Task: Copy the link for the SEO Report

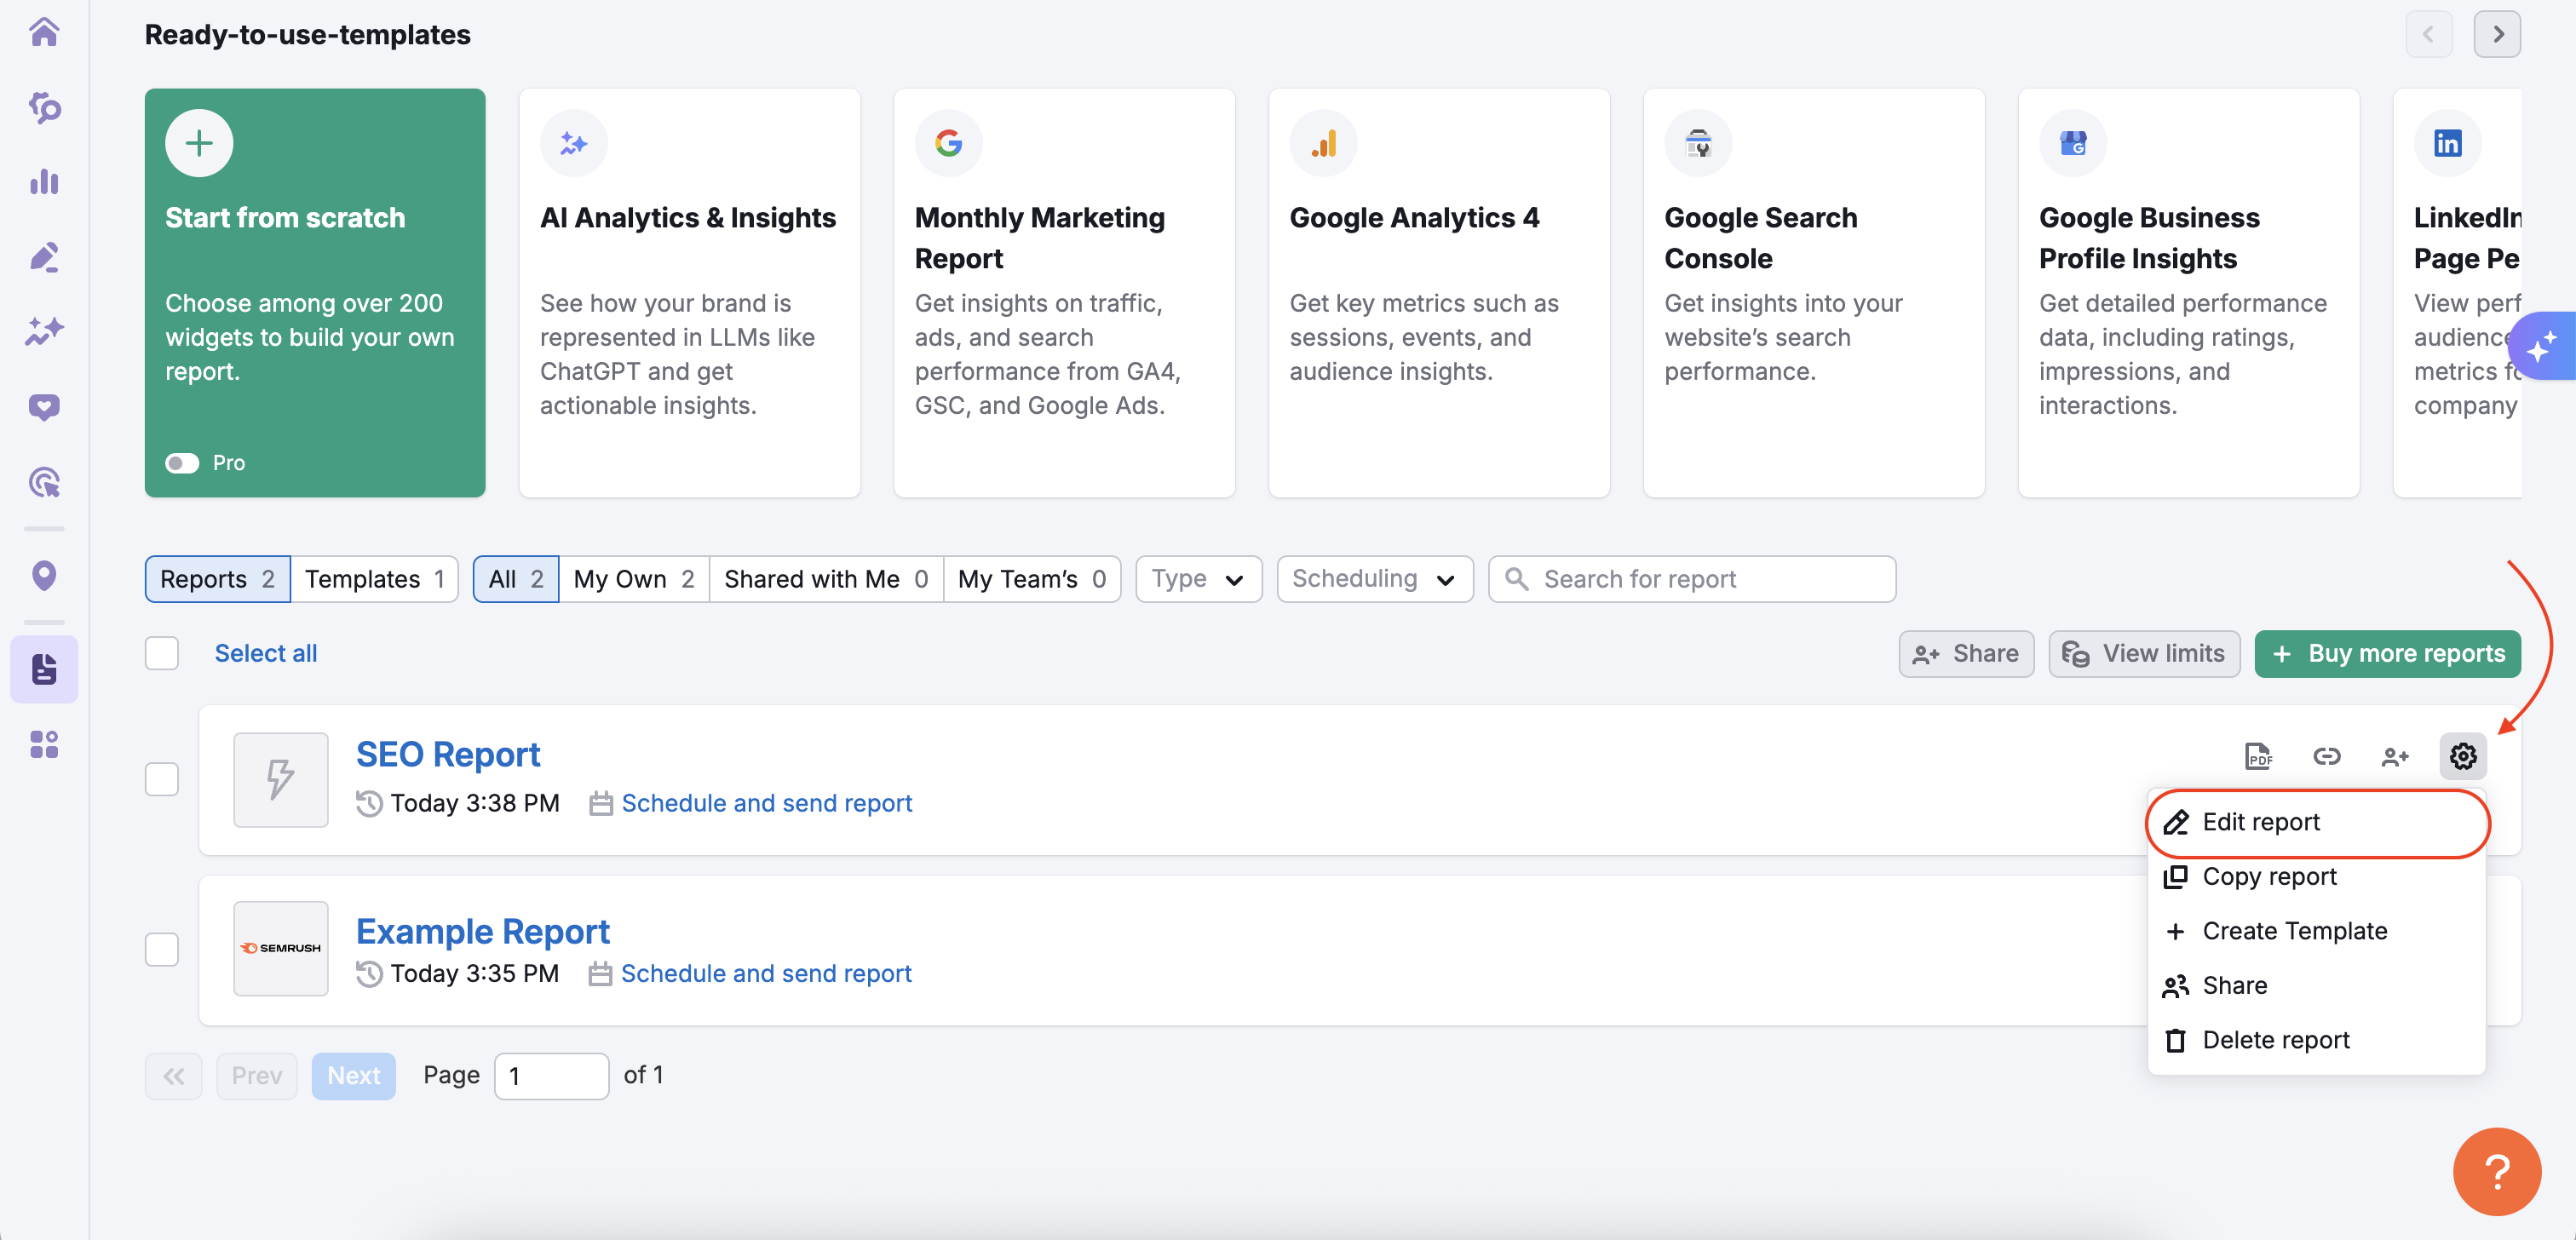Action: pyautogui.click(x=2327, y=757)
